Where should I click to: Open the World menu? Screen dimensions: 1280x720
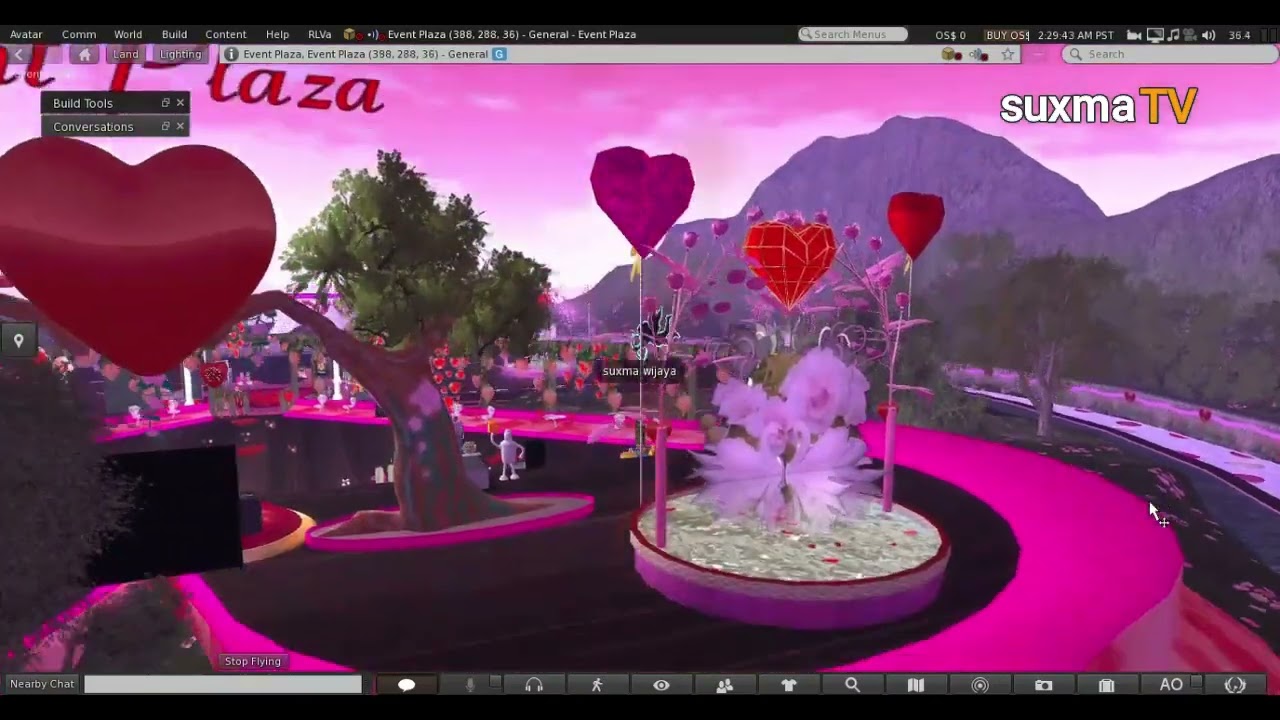pyautogui.click(x=128, y=35)
